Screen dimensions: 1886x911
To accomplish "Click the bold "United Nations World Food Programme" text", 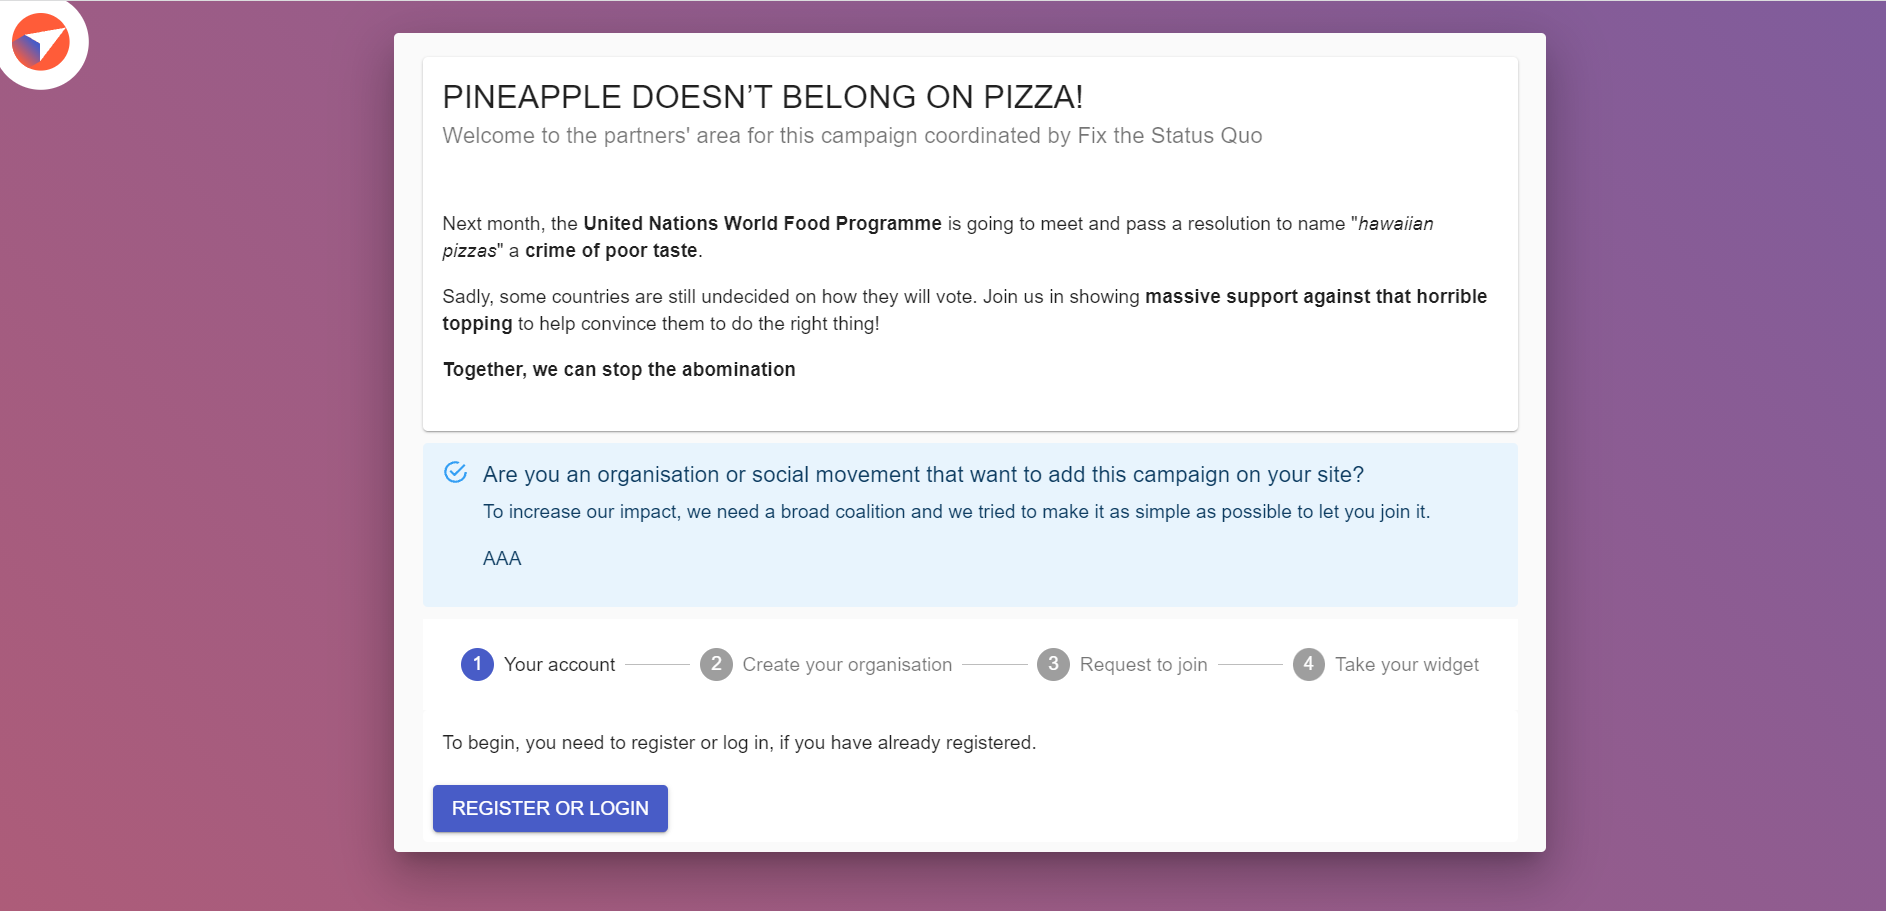I will (x=762, y=224).
